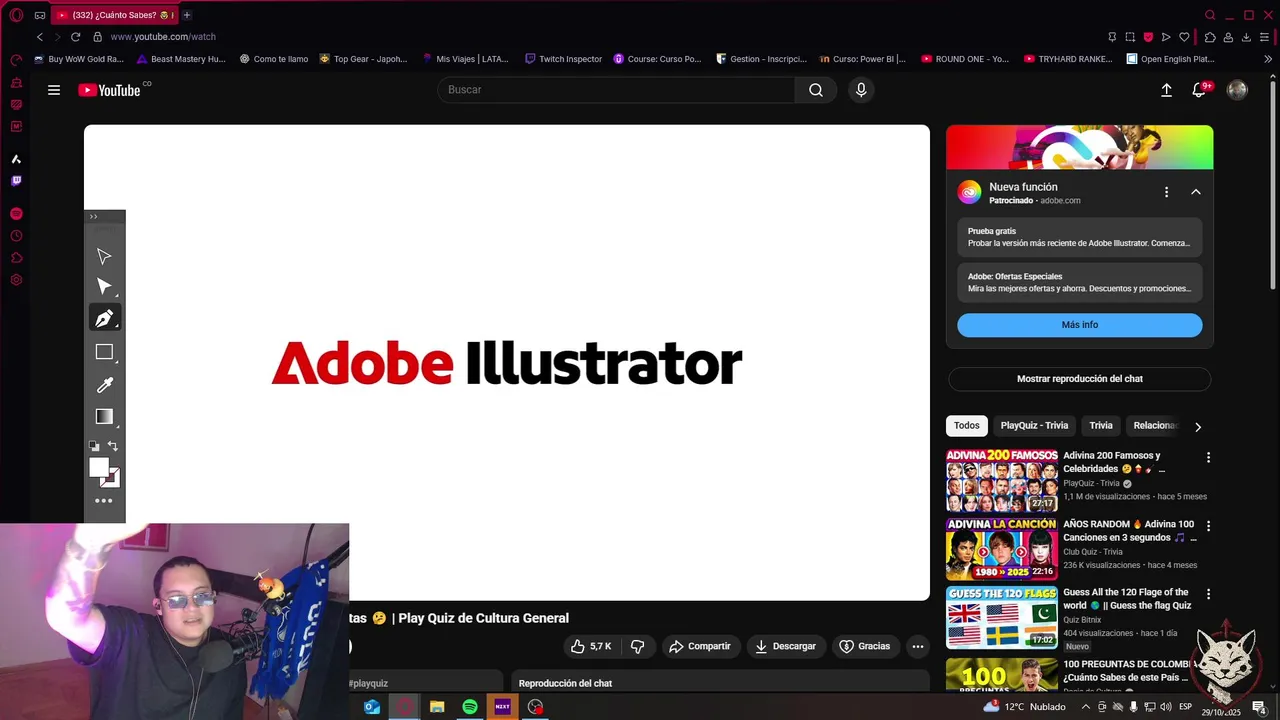Focus the YouTube Buscar search field
Viewport: 1280px width, 720px height.
[616, 90]
